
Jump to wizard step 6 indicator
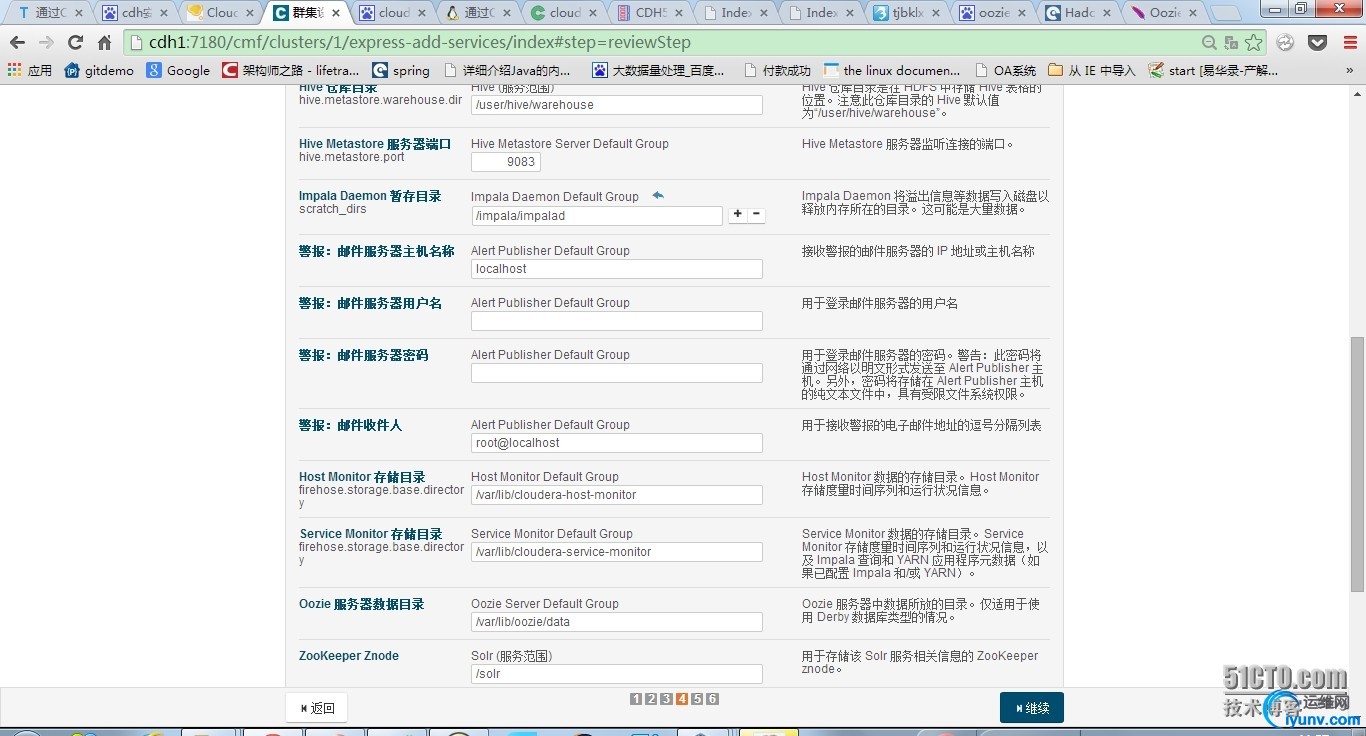click(x=712, y=699)
